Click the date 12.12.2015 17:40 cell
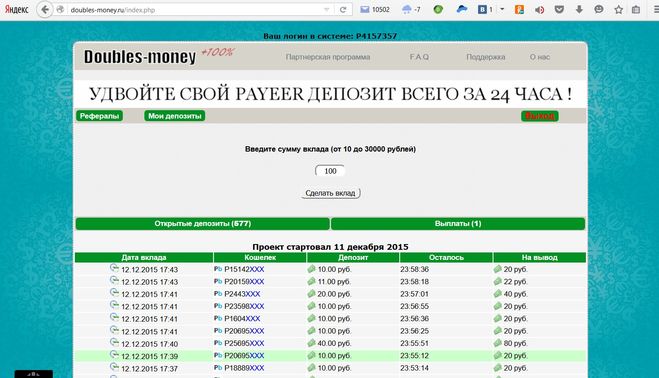659x378 pixels. (149, 344)
